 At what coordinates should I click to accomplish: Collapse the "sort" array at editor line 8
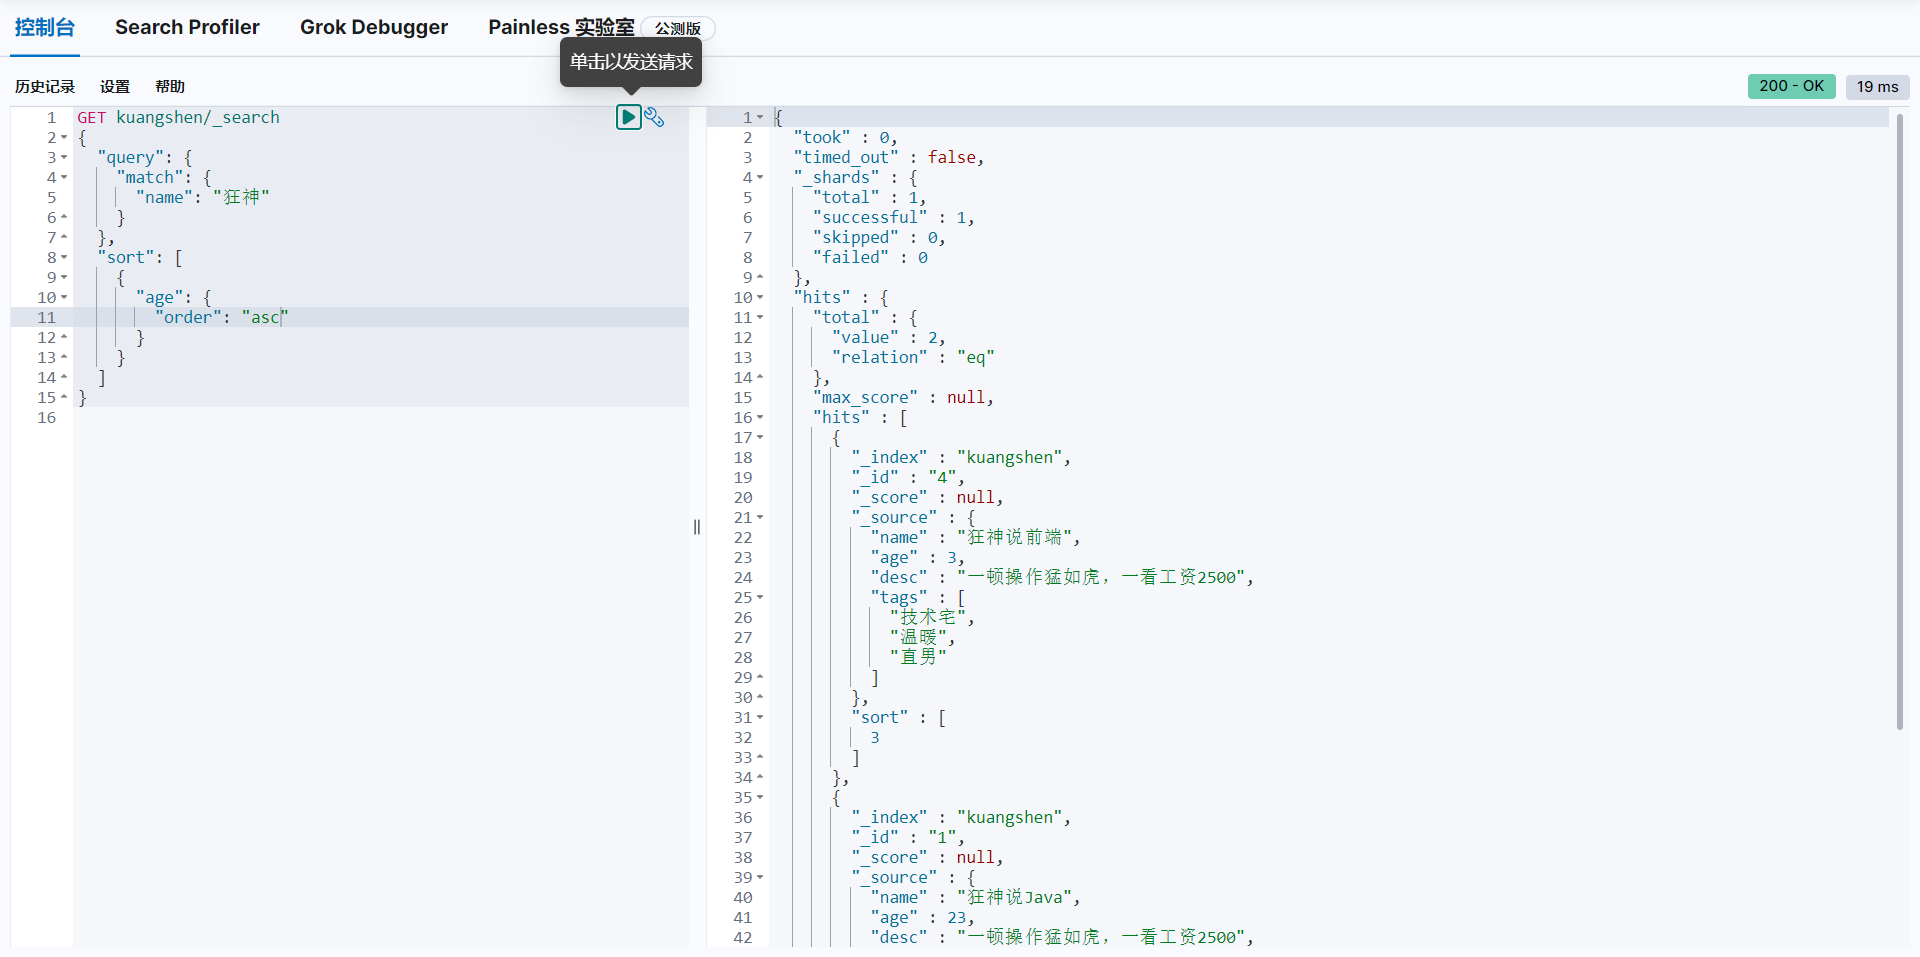click(64, 257)
